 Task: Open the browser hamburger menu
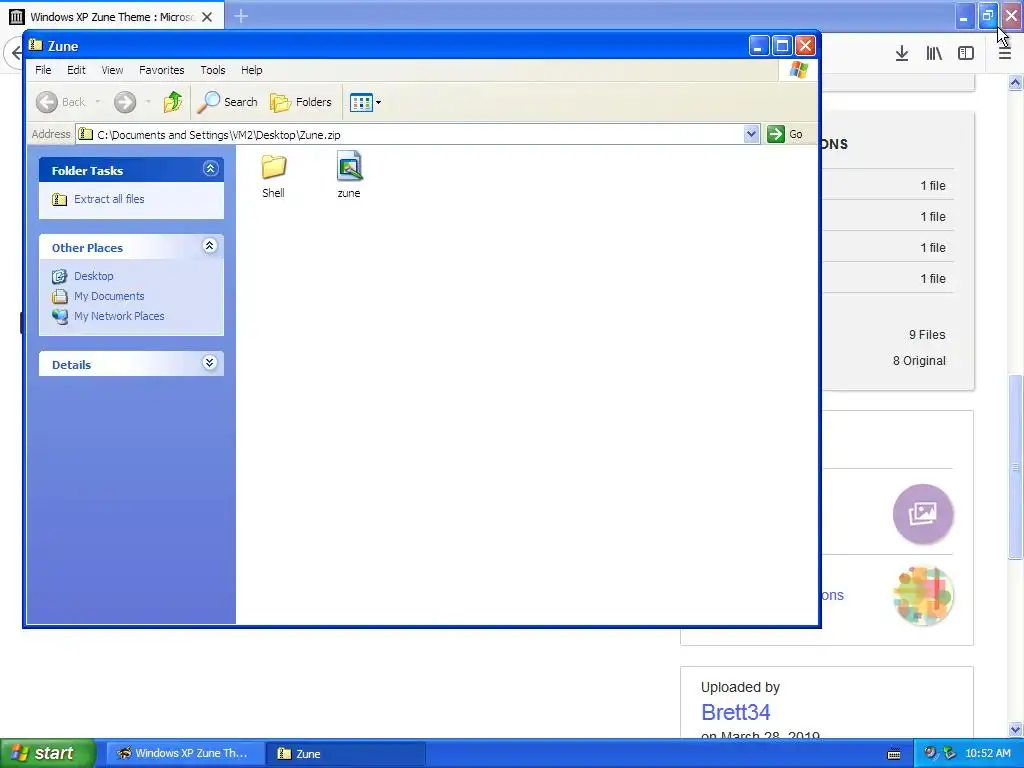point(1005,54)
